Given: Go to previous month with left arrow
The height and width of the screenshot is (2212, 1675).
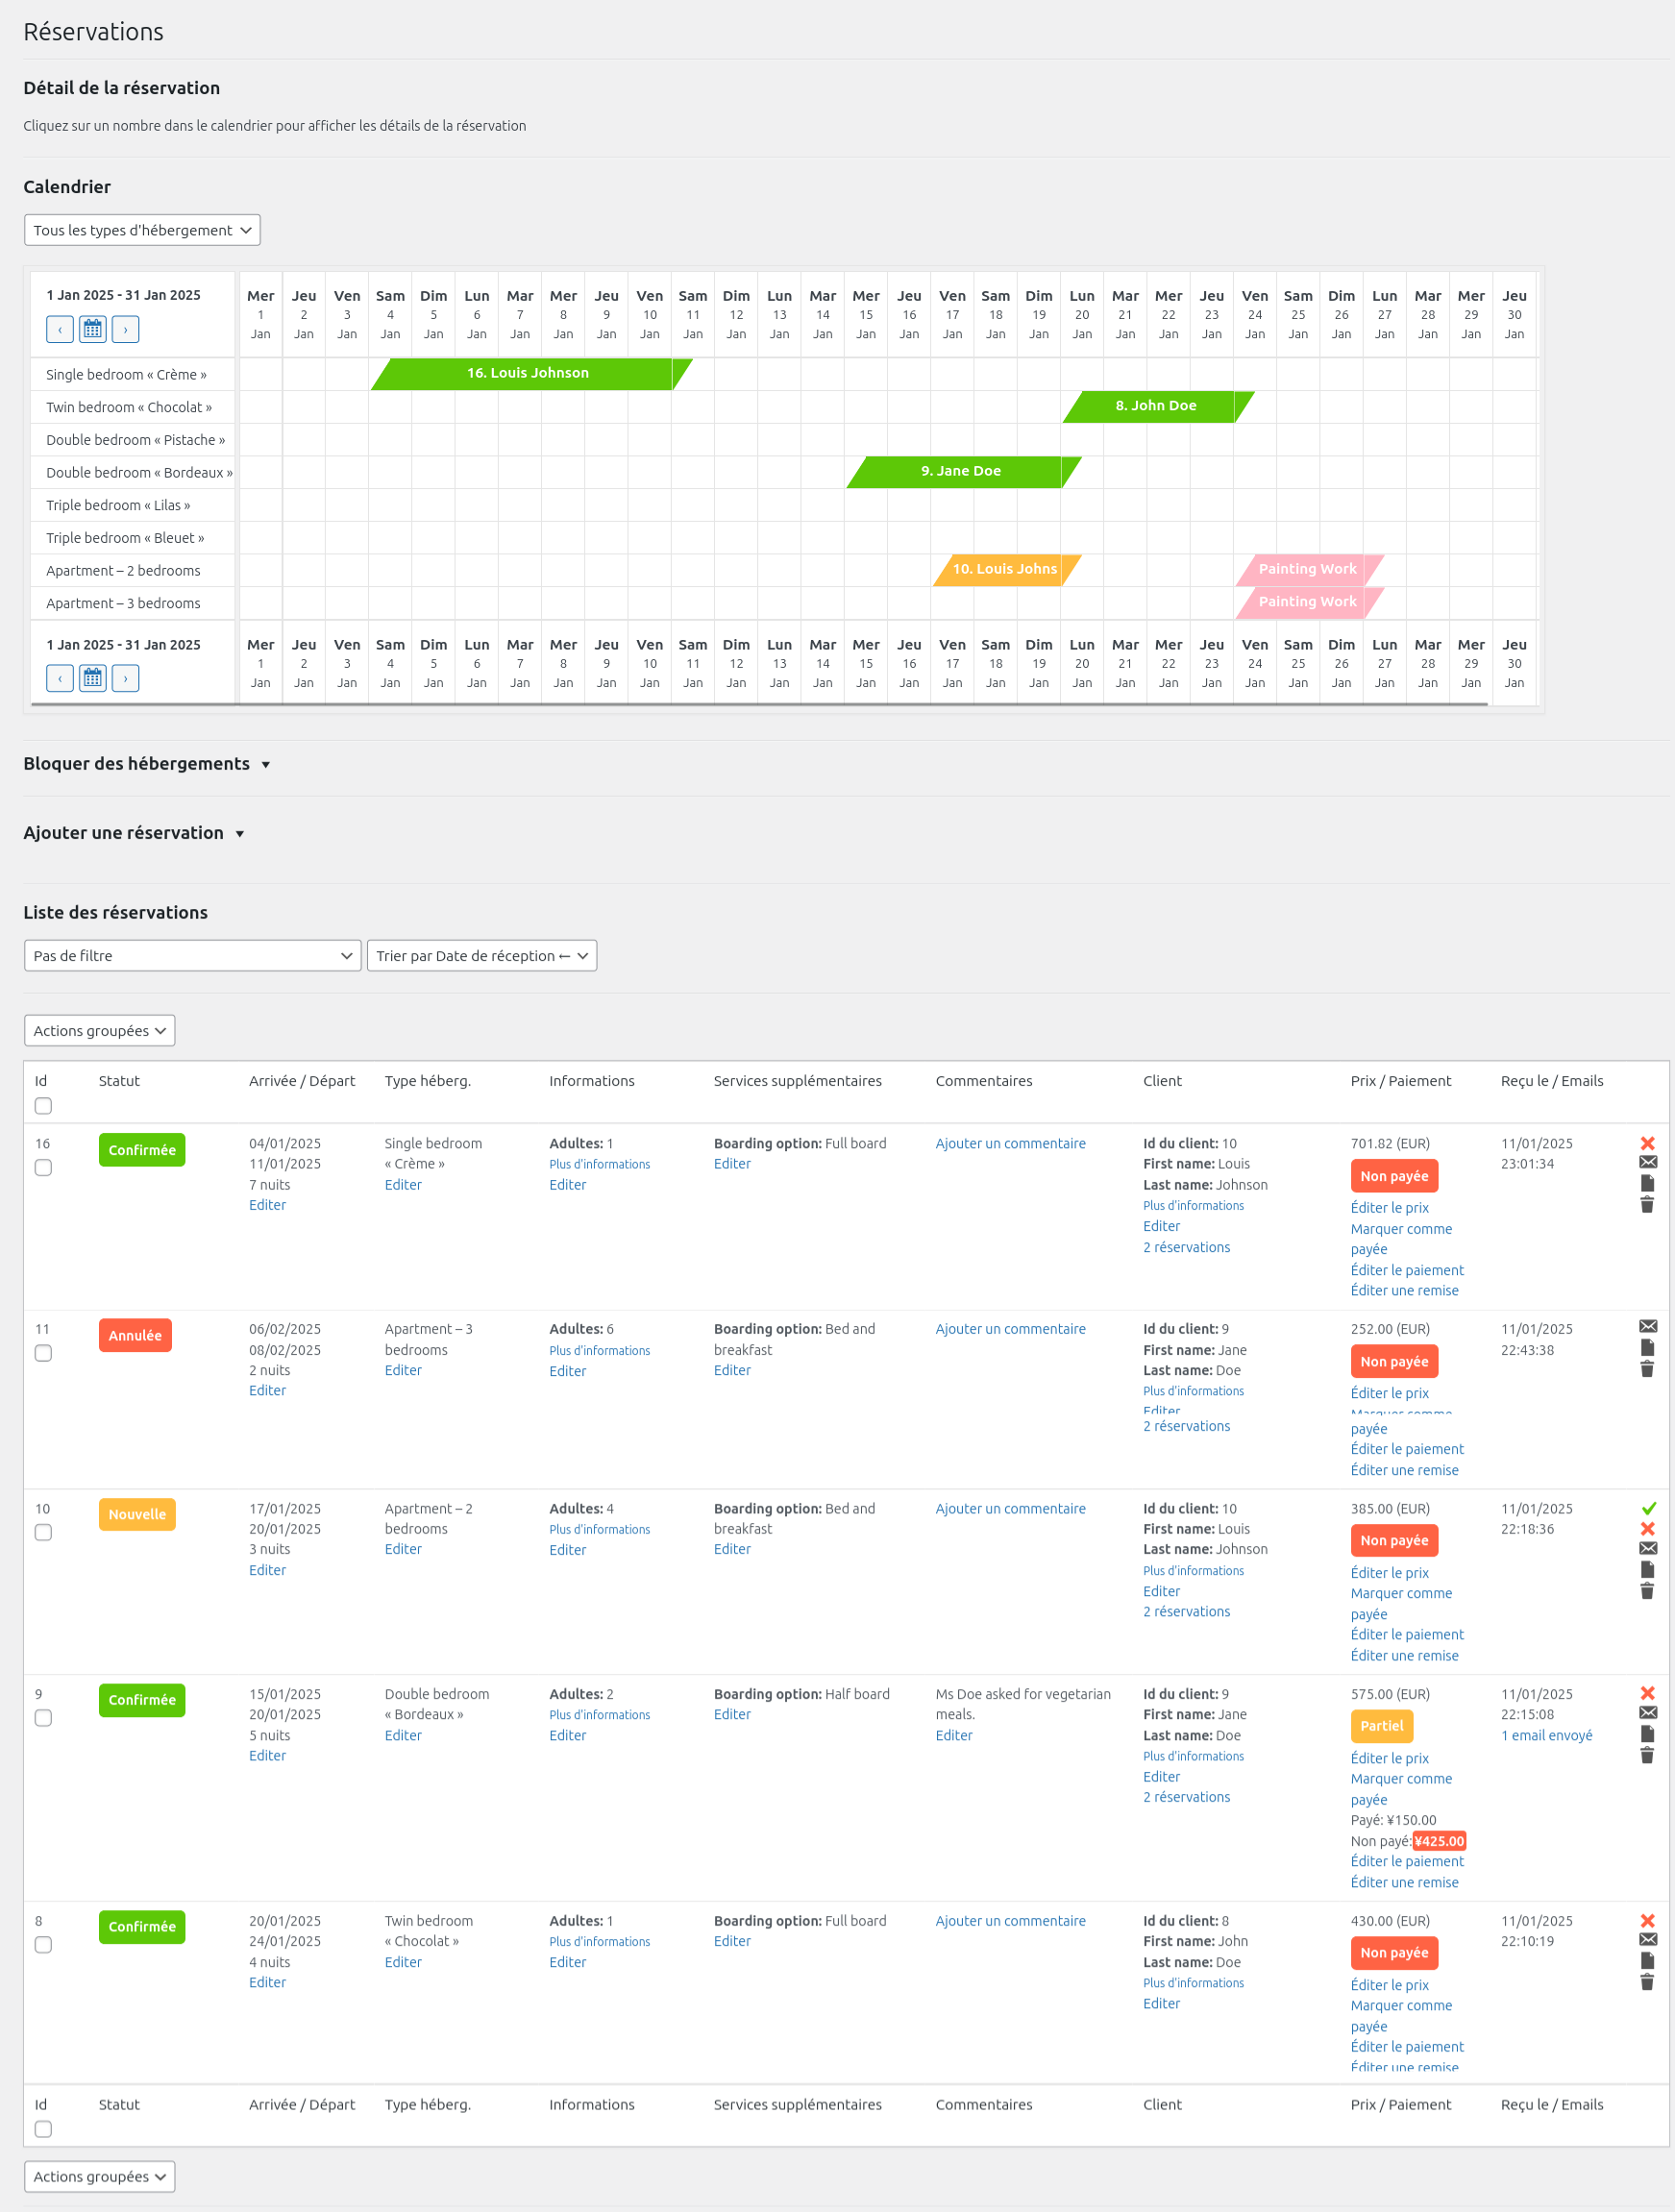Looking at the screenshot, I should click(x=59, y=329).
